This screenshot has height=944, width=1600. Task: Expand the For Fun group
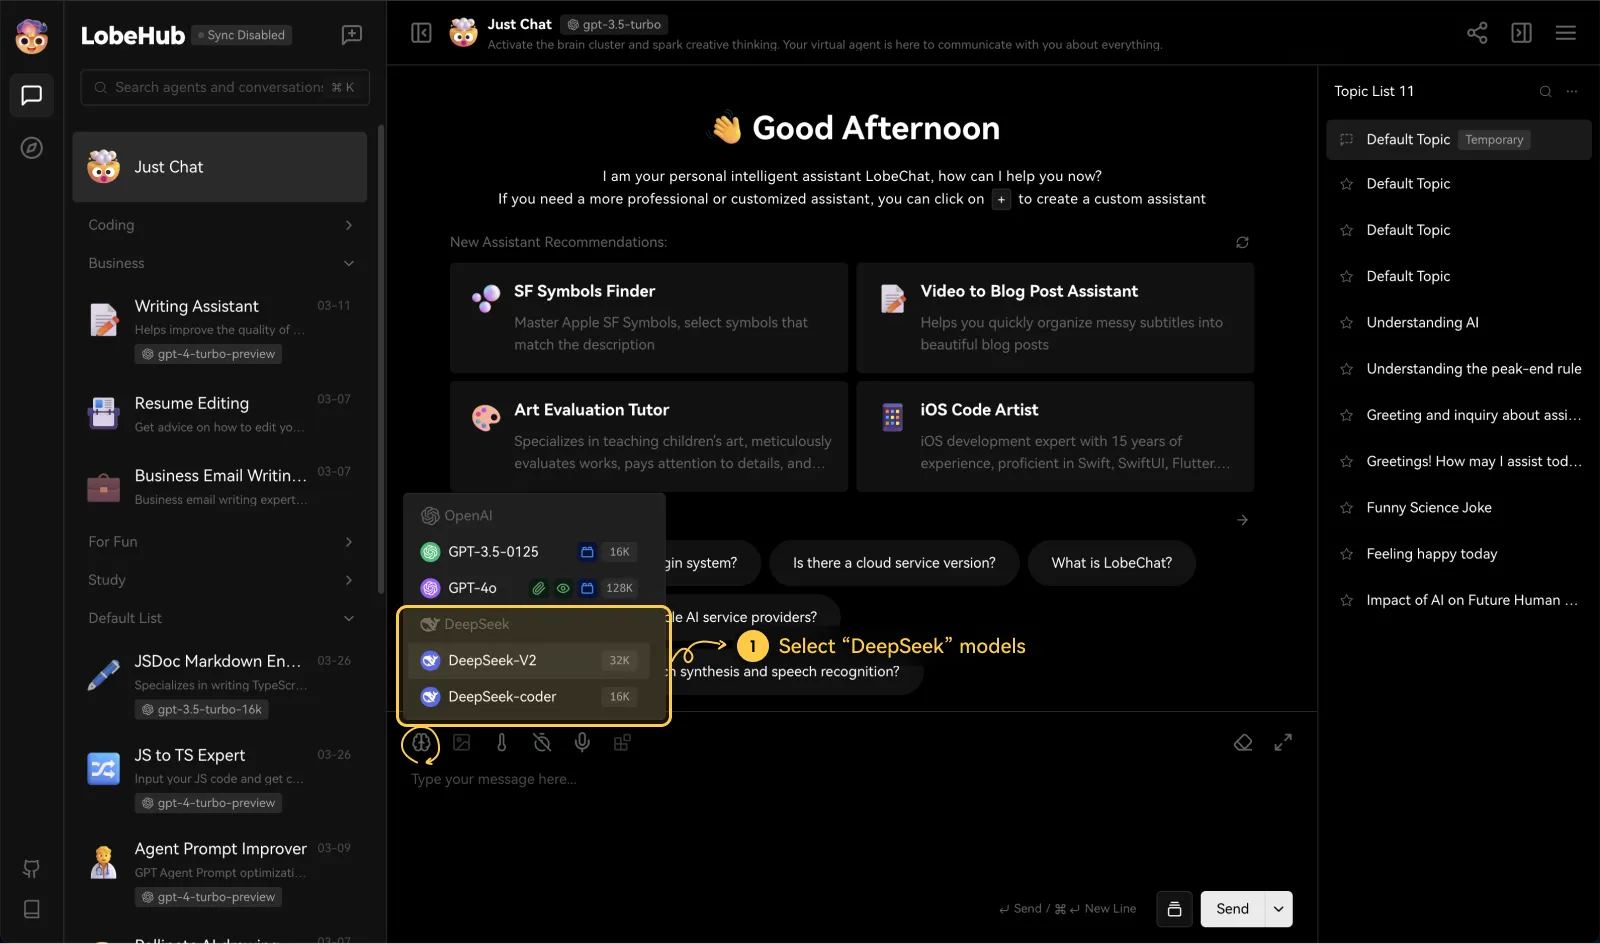[221, 542]
